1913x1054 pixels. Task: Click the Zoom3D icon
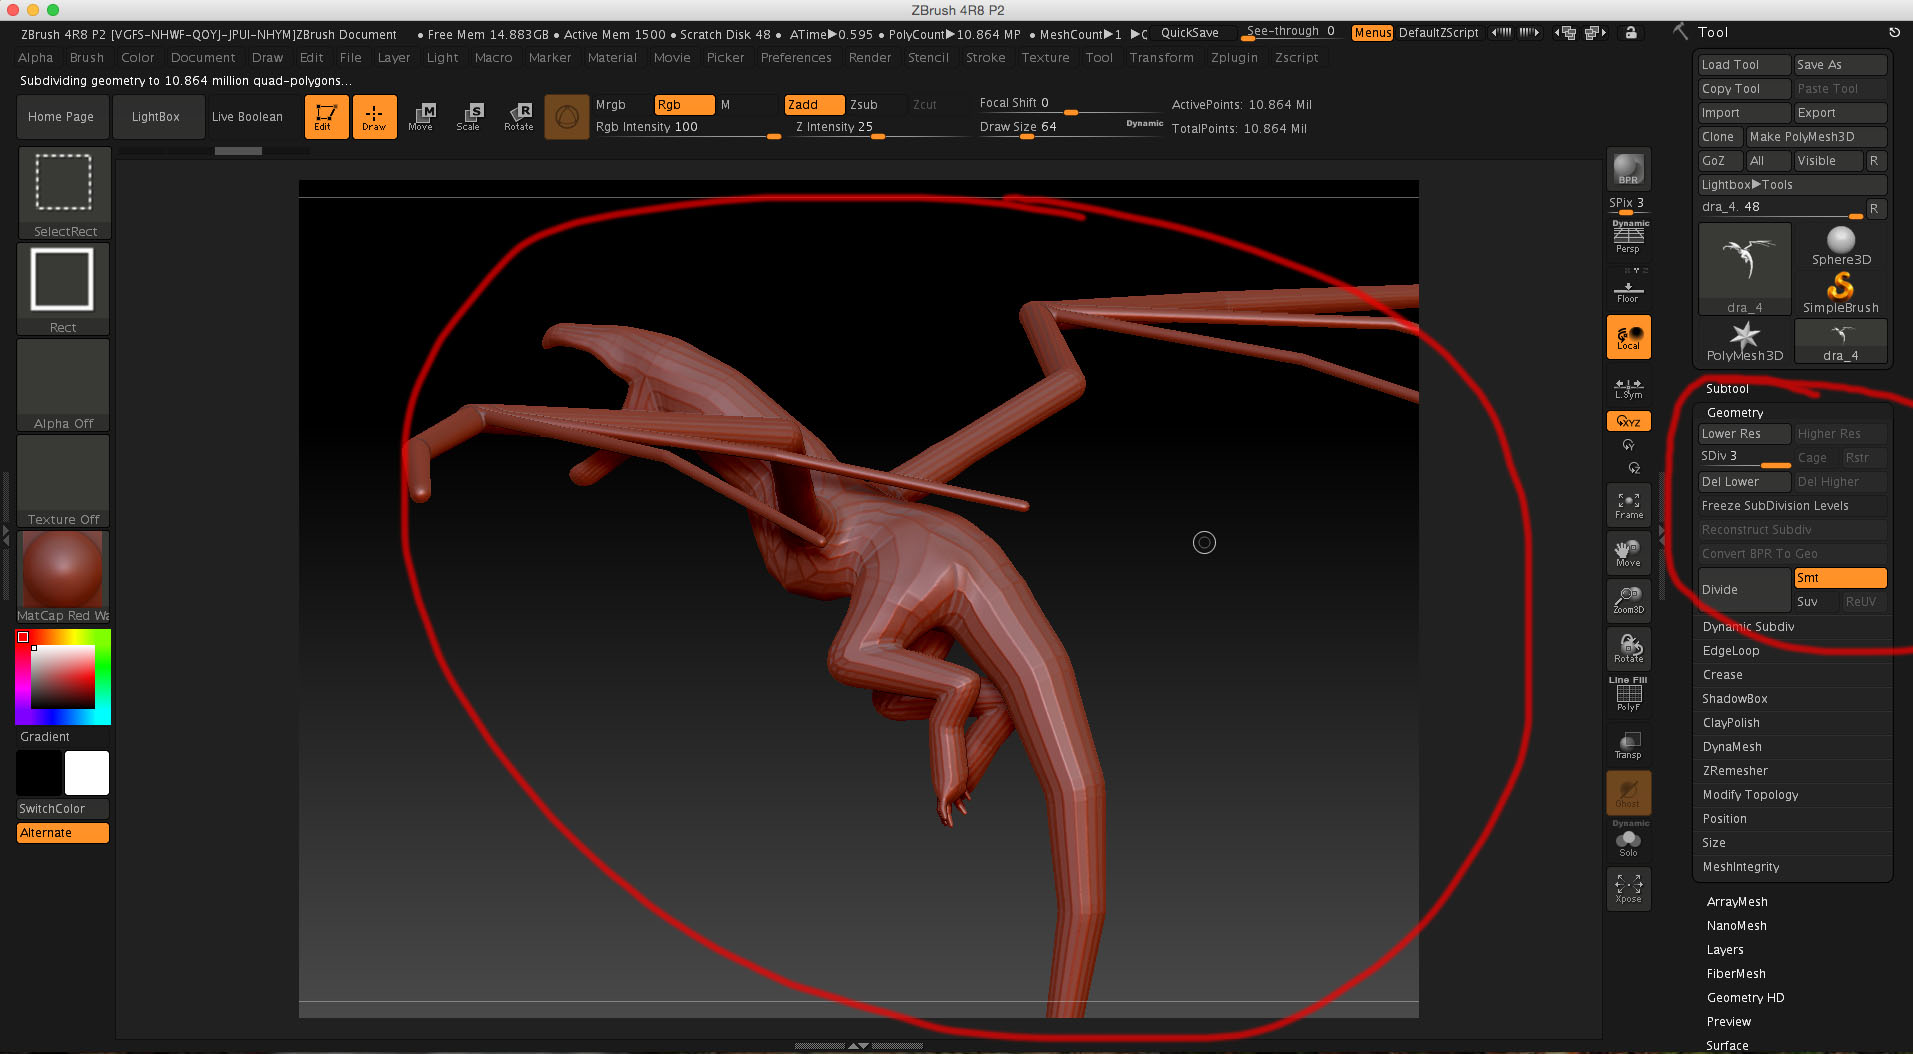click(1628, 600)
